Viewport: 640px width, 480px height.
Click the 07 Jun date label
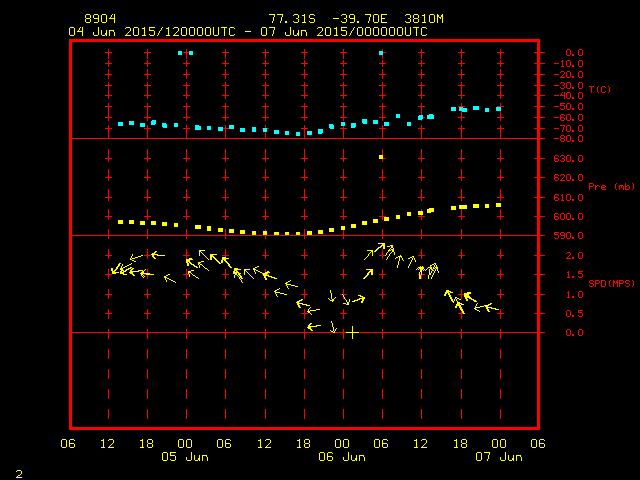click(499, 457)
